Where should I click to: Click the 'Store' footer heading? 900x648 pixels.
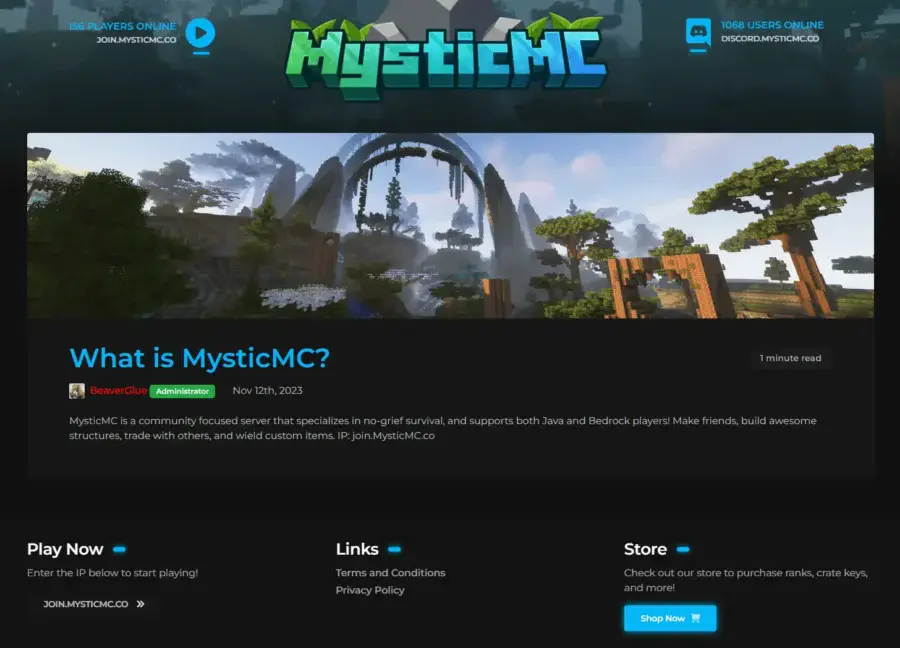click(x=645, y=549)
